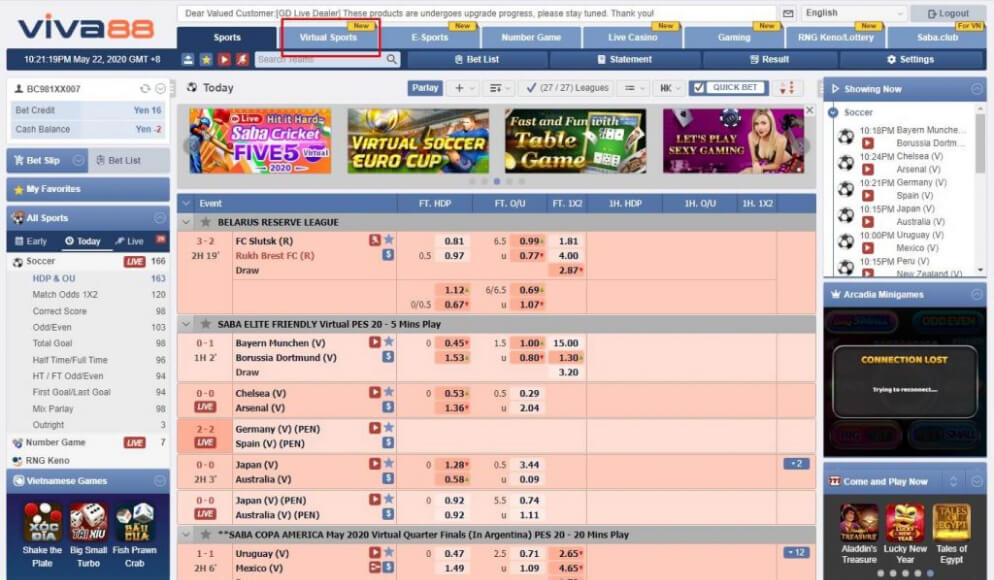The height and width of the screenshot is (580, 994).
Task: Click the message envelope icon
Action: (788, 14)
